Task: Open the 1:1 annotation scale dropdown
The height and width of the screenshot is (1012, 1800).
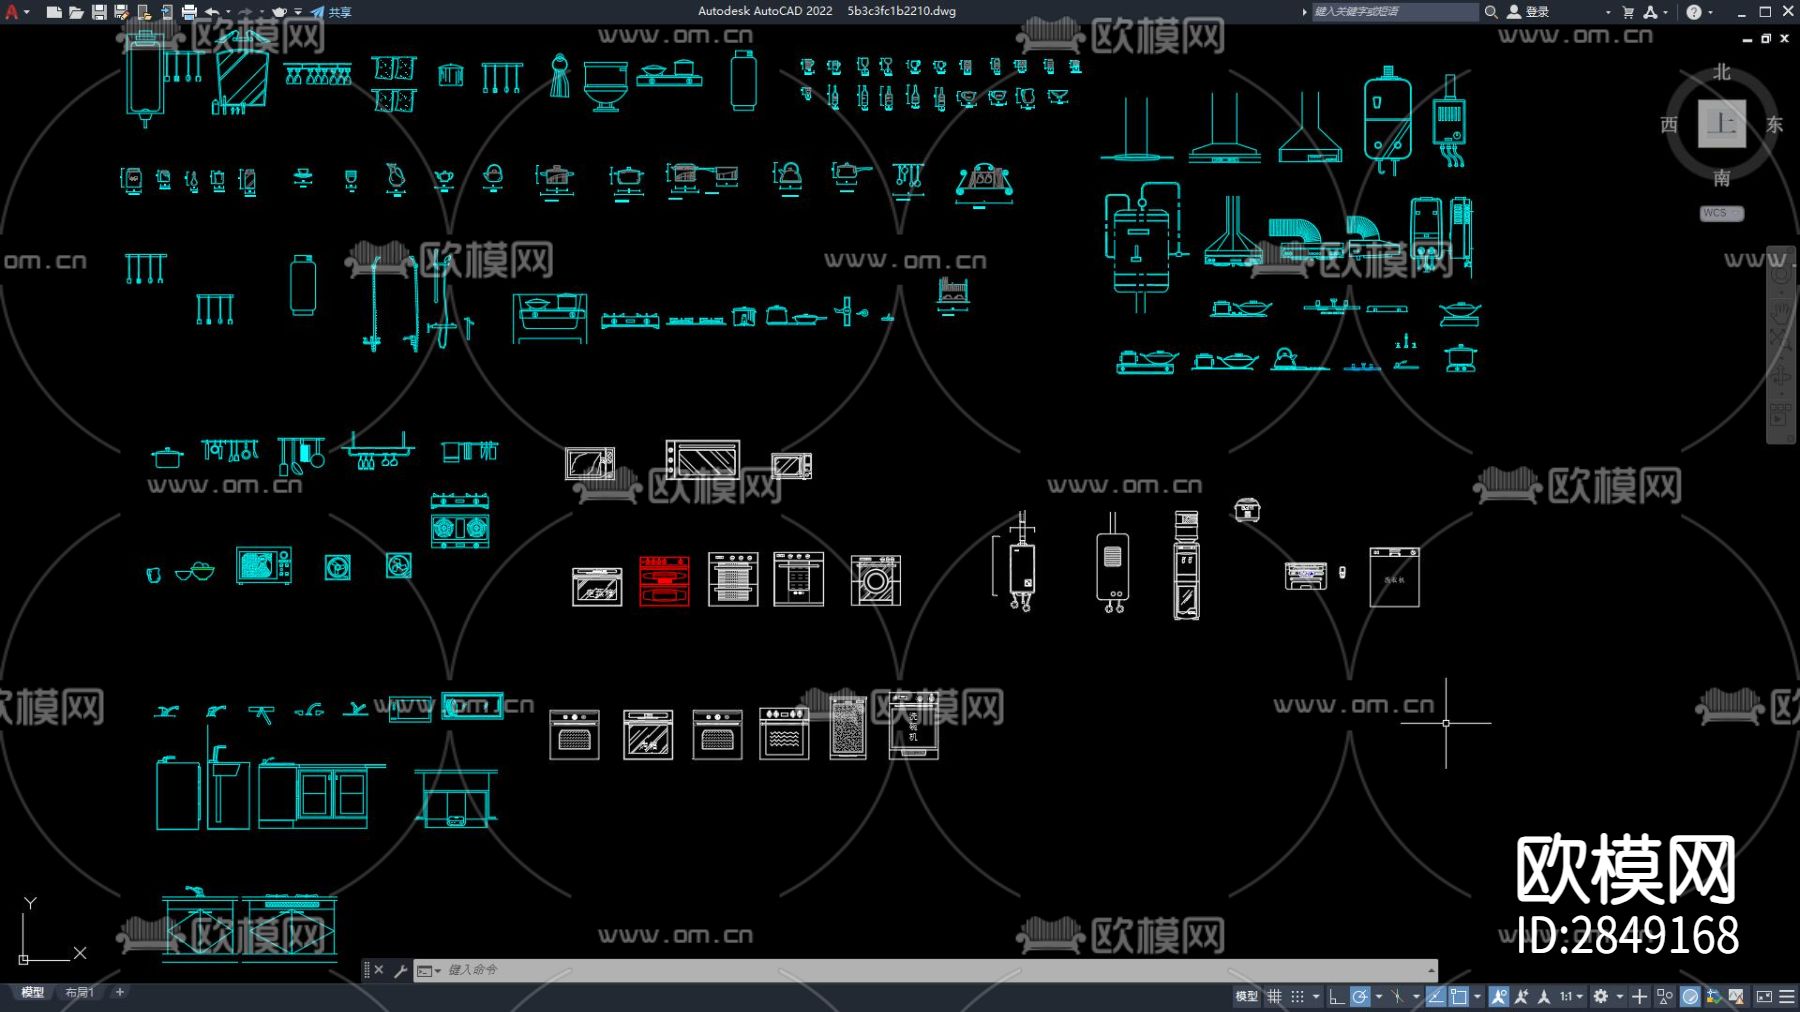Action: coord(1572,997)
